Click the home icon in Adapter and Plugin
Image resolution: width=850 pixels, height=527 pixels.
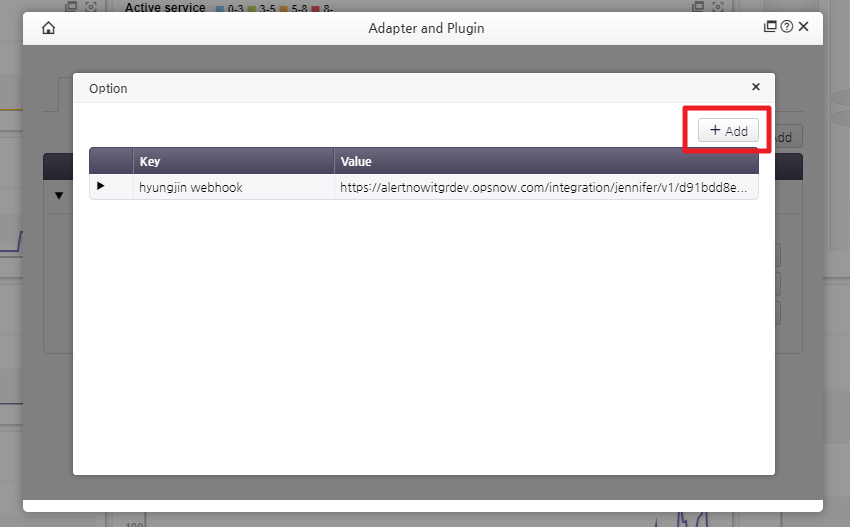click(x=48, y=28)
